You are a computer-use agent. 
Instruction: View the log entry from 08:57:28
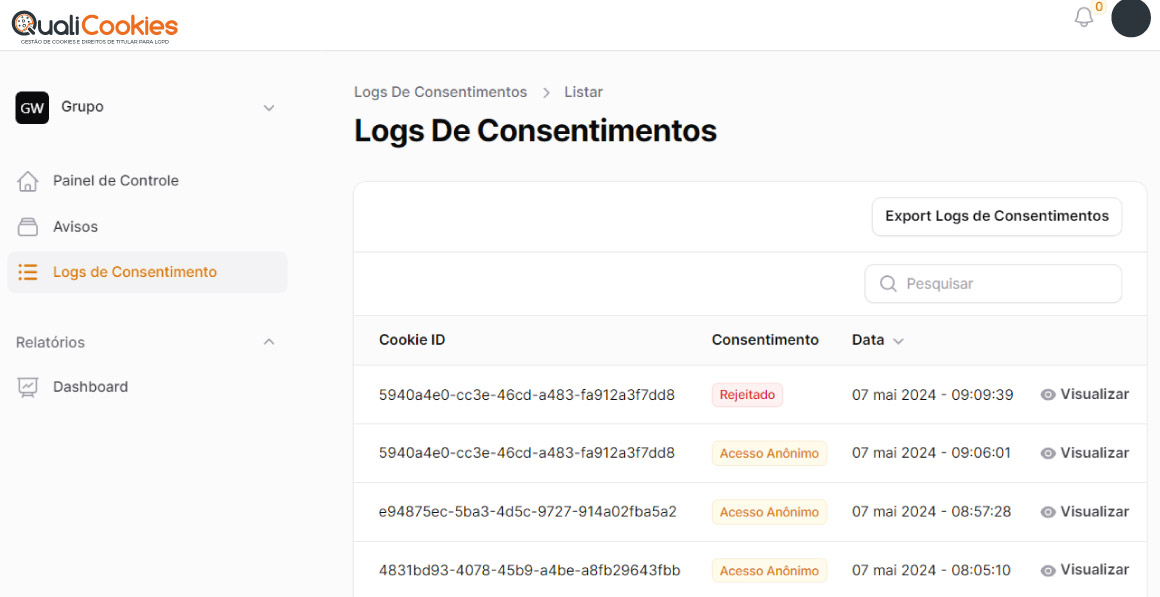click(x=1084, y=511)
